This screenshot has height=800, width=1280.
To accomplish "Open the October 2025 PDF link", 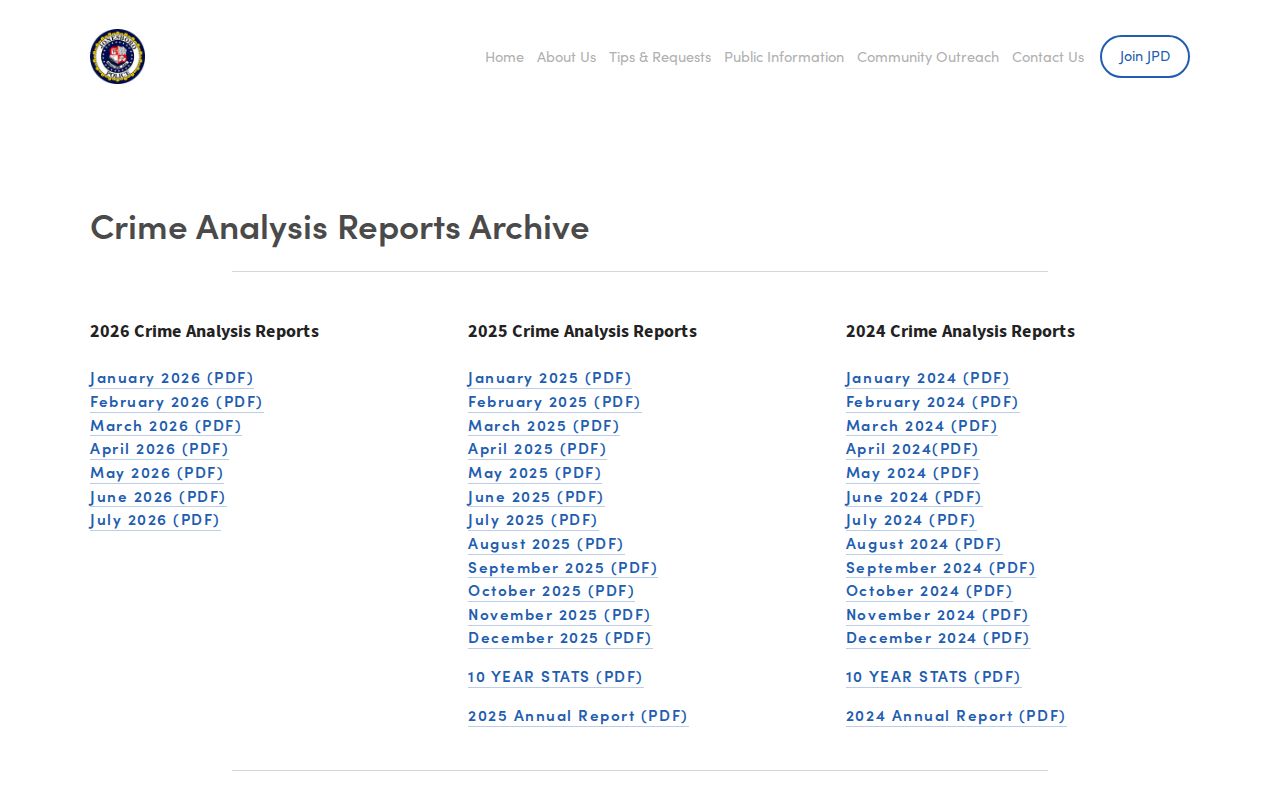I will [552, 591].
